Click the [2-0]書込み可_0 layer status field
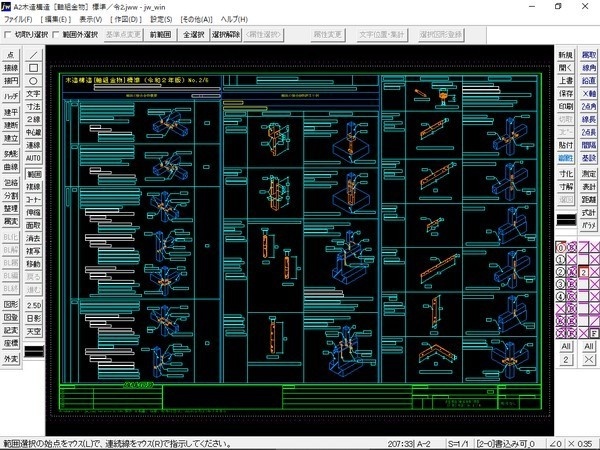Viewport: 600px width, 450px height. click(506, 444)
